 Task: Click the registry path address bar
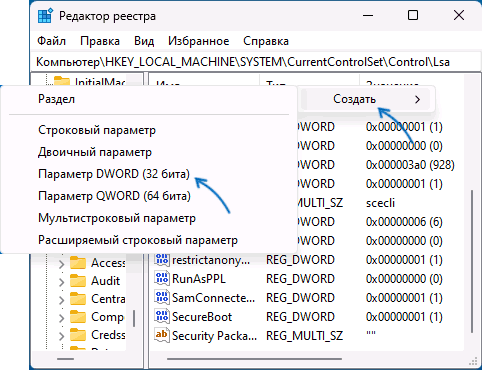255,62
